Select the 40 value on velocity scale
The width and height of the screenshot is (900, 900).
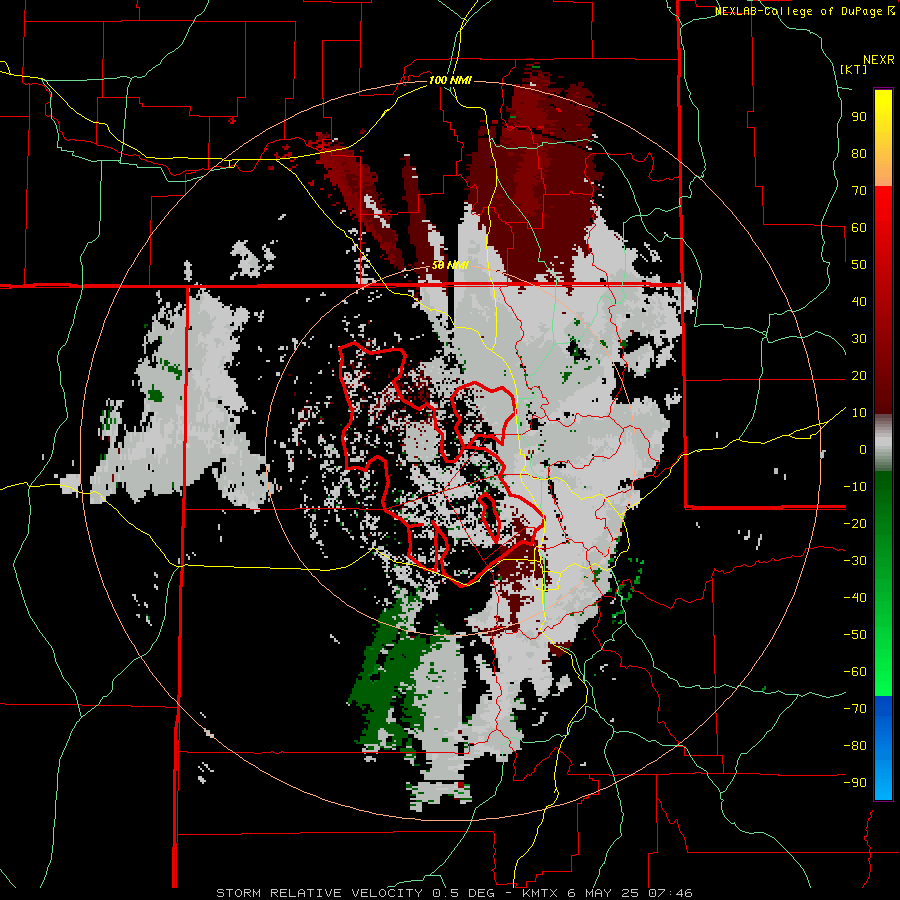point(859,301)
